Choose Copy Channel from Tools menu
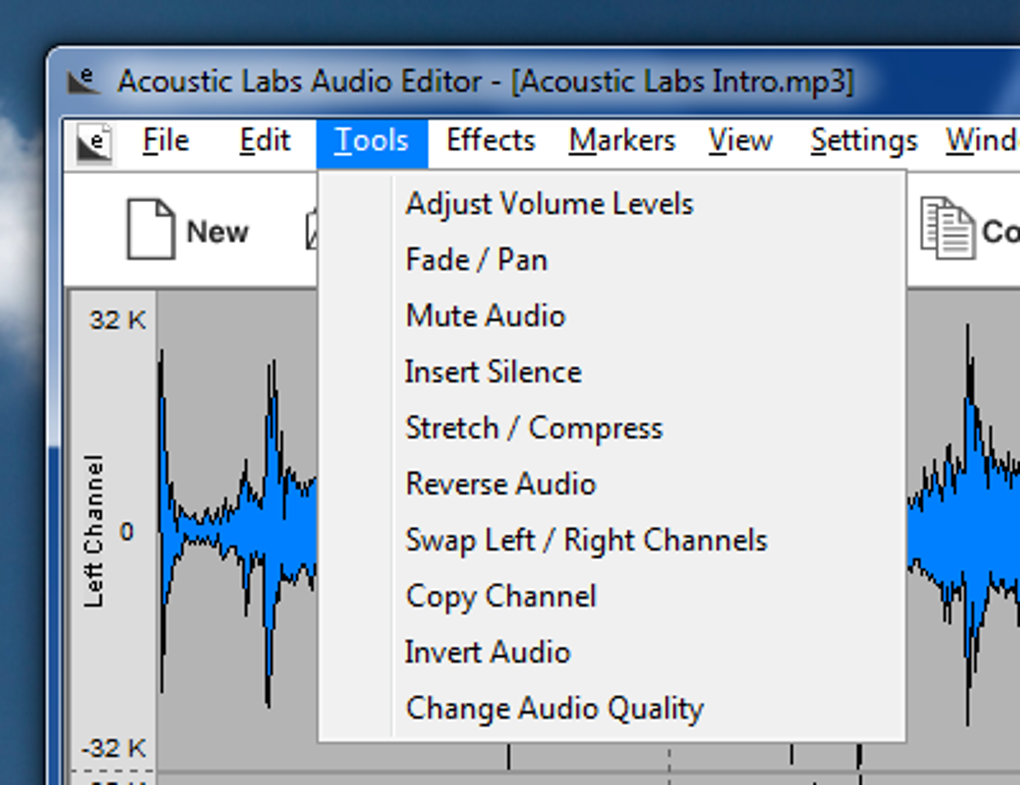The image size is (1020, 785). tap(501, 596)
